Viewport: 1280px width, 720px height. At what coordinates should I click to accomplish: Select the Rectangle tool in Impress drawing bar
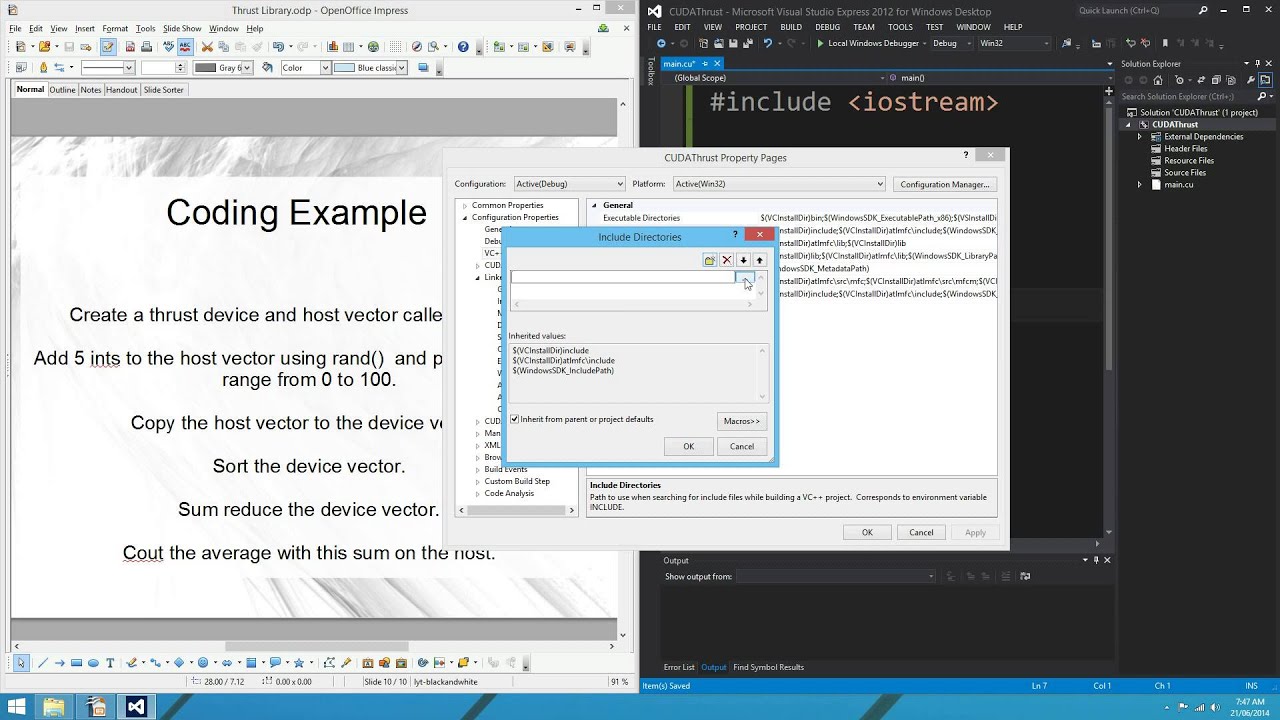click(x=76, y=662)
